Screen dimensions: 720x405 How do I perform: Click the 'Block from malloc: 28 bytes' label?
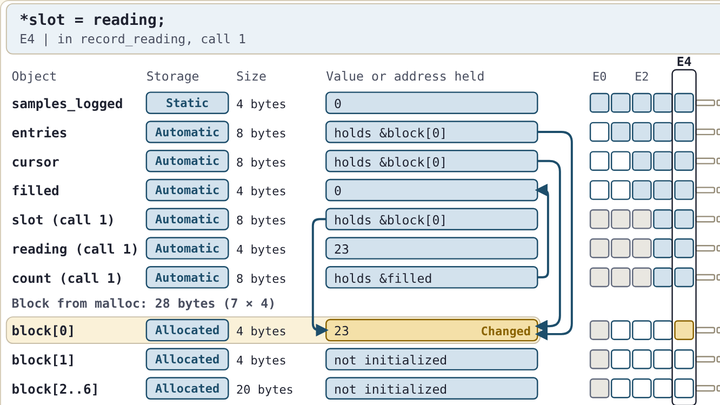pyautogui.click(x=143, y=304)
